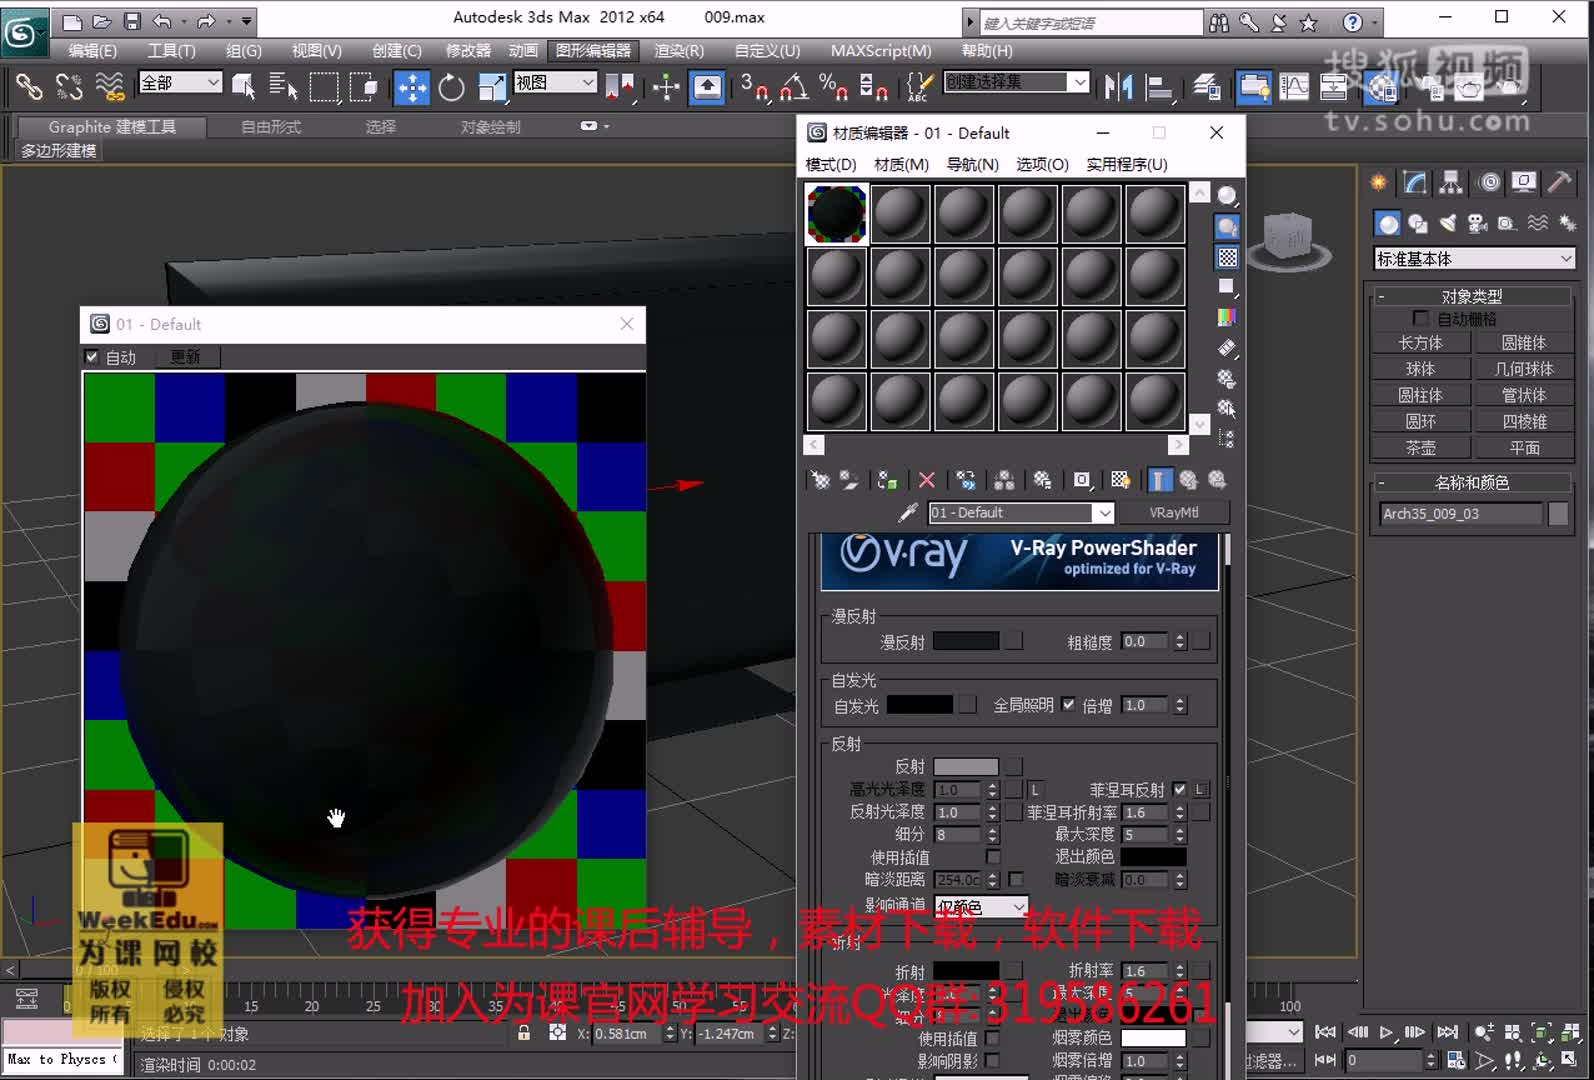This screenshot has width=1594, height=1080.
Task: Click the 更新 button in preview window
Action: (185, 357)
